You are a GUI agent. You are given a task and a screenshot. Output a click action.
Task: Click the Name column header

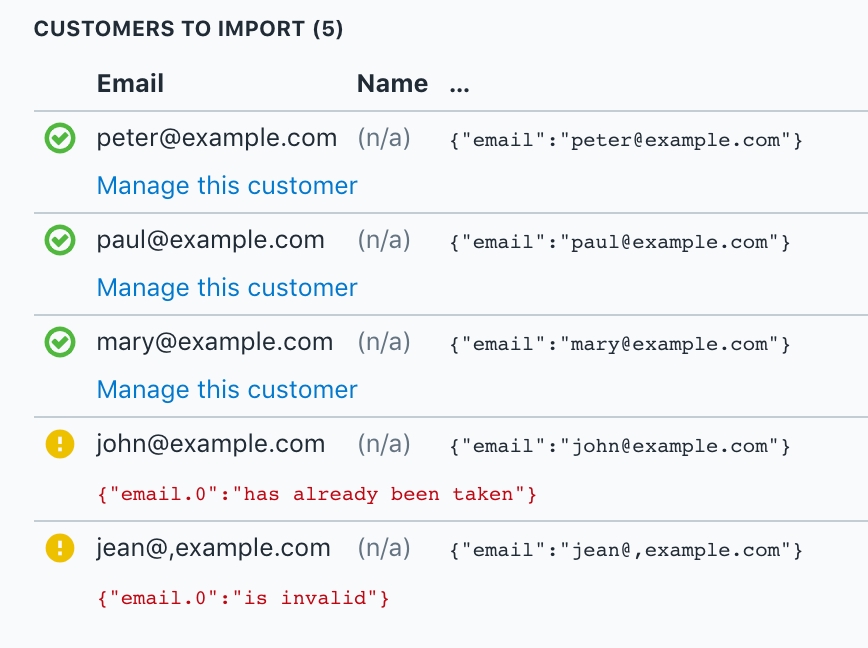pyautogui.click(x=392, y=84)
